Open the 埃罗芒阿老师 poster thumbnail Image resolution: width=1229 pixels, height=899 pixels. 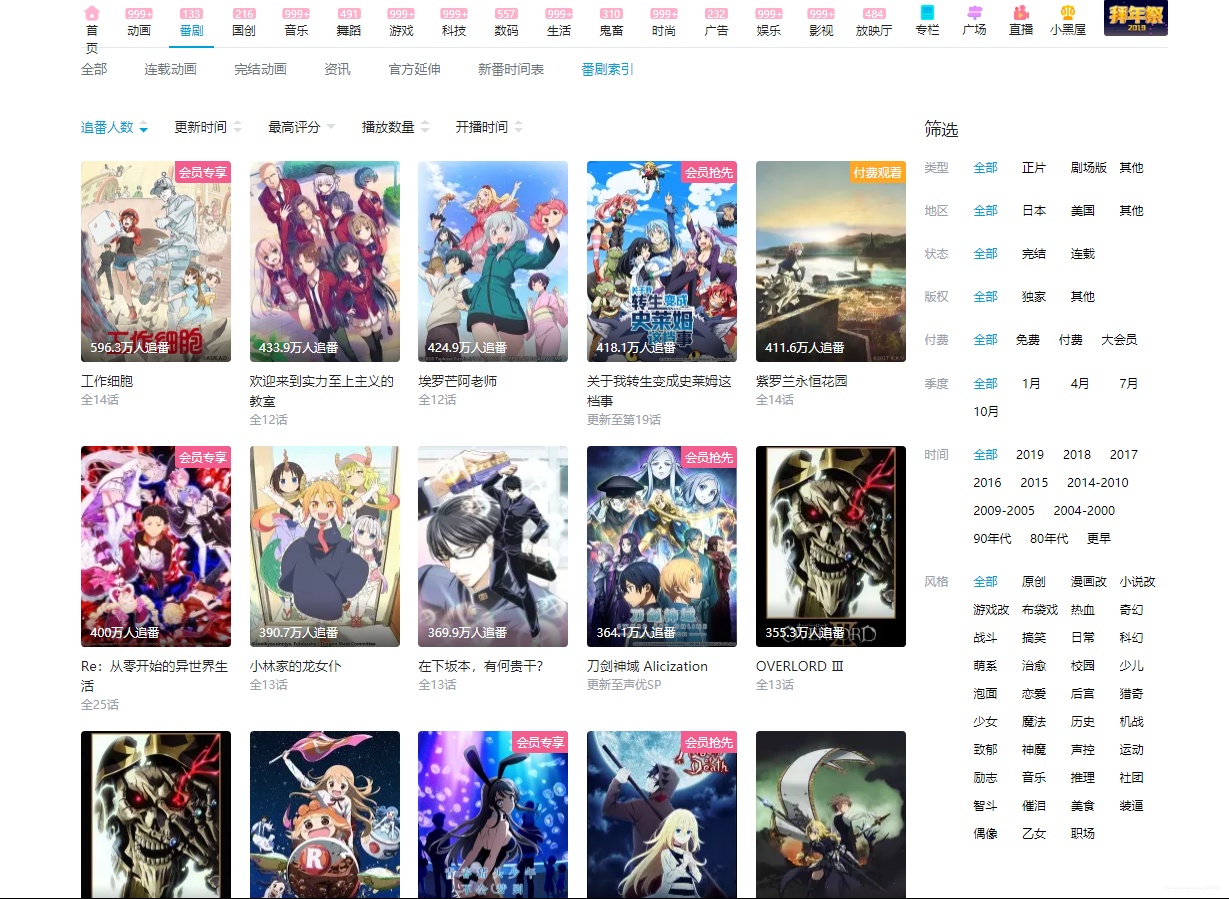(x=493, y=262)
